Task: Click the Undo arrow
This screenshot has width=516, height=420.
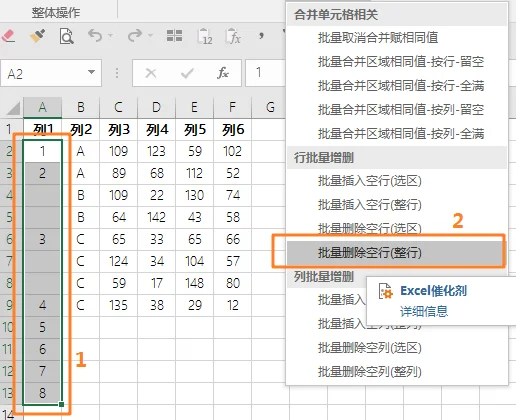Action: (x=95, y=35)
